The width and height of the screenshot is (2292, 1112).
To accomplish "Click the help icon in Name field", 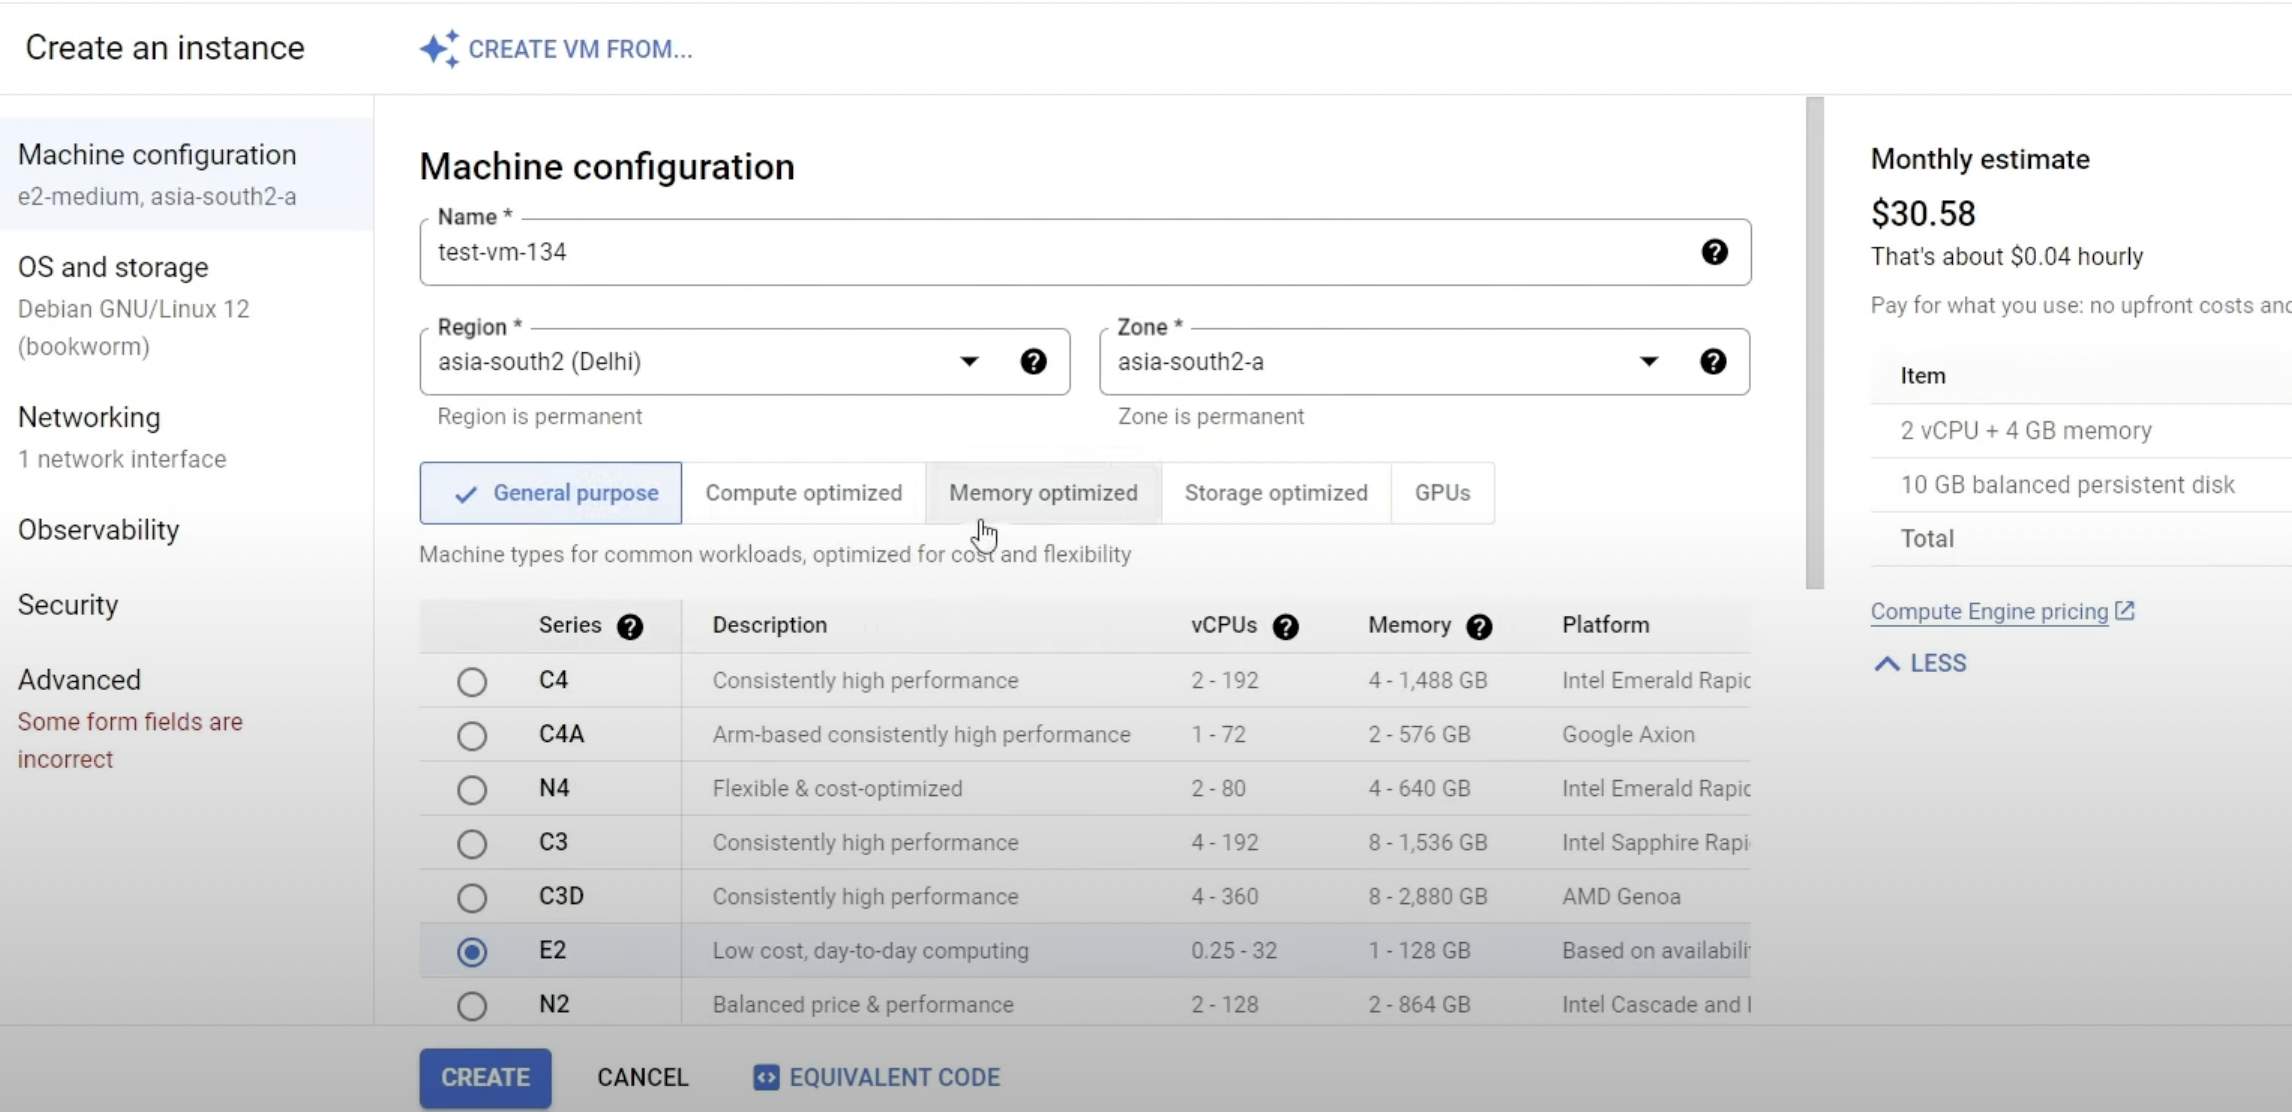I will (x=1714, y=252).
